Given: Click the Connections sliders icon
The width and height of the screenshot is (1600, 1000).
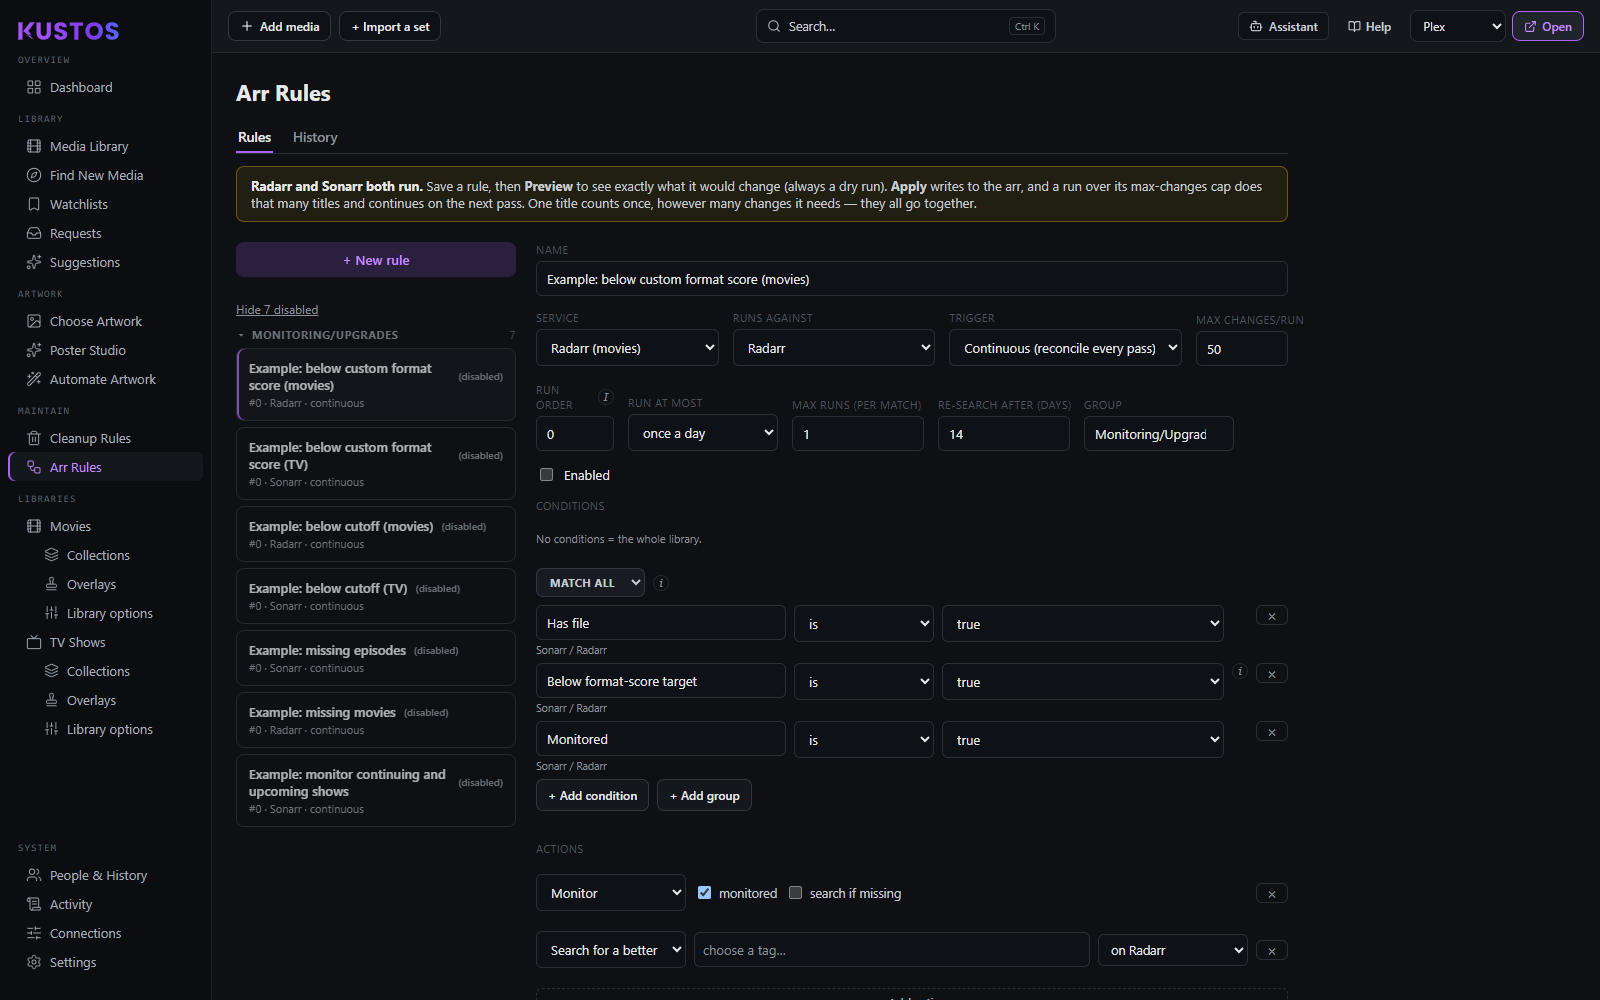Looking at the screenshot, I should pyautogui.click(x=34, y=933).
